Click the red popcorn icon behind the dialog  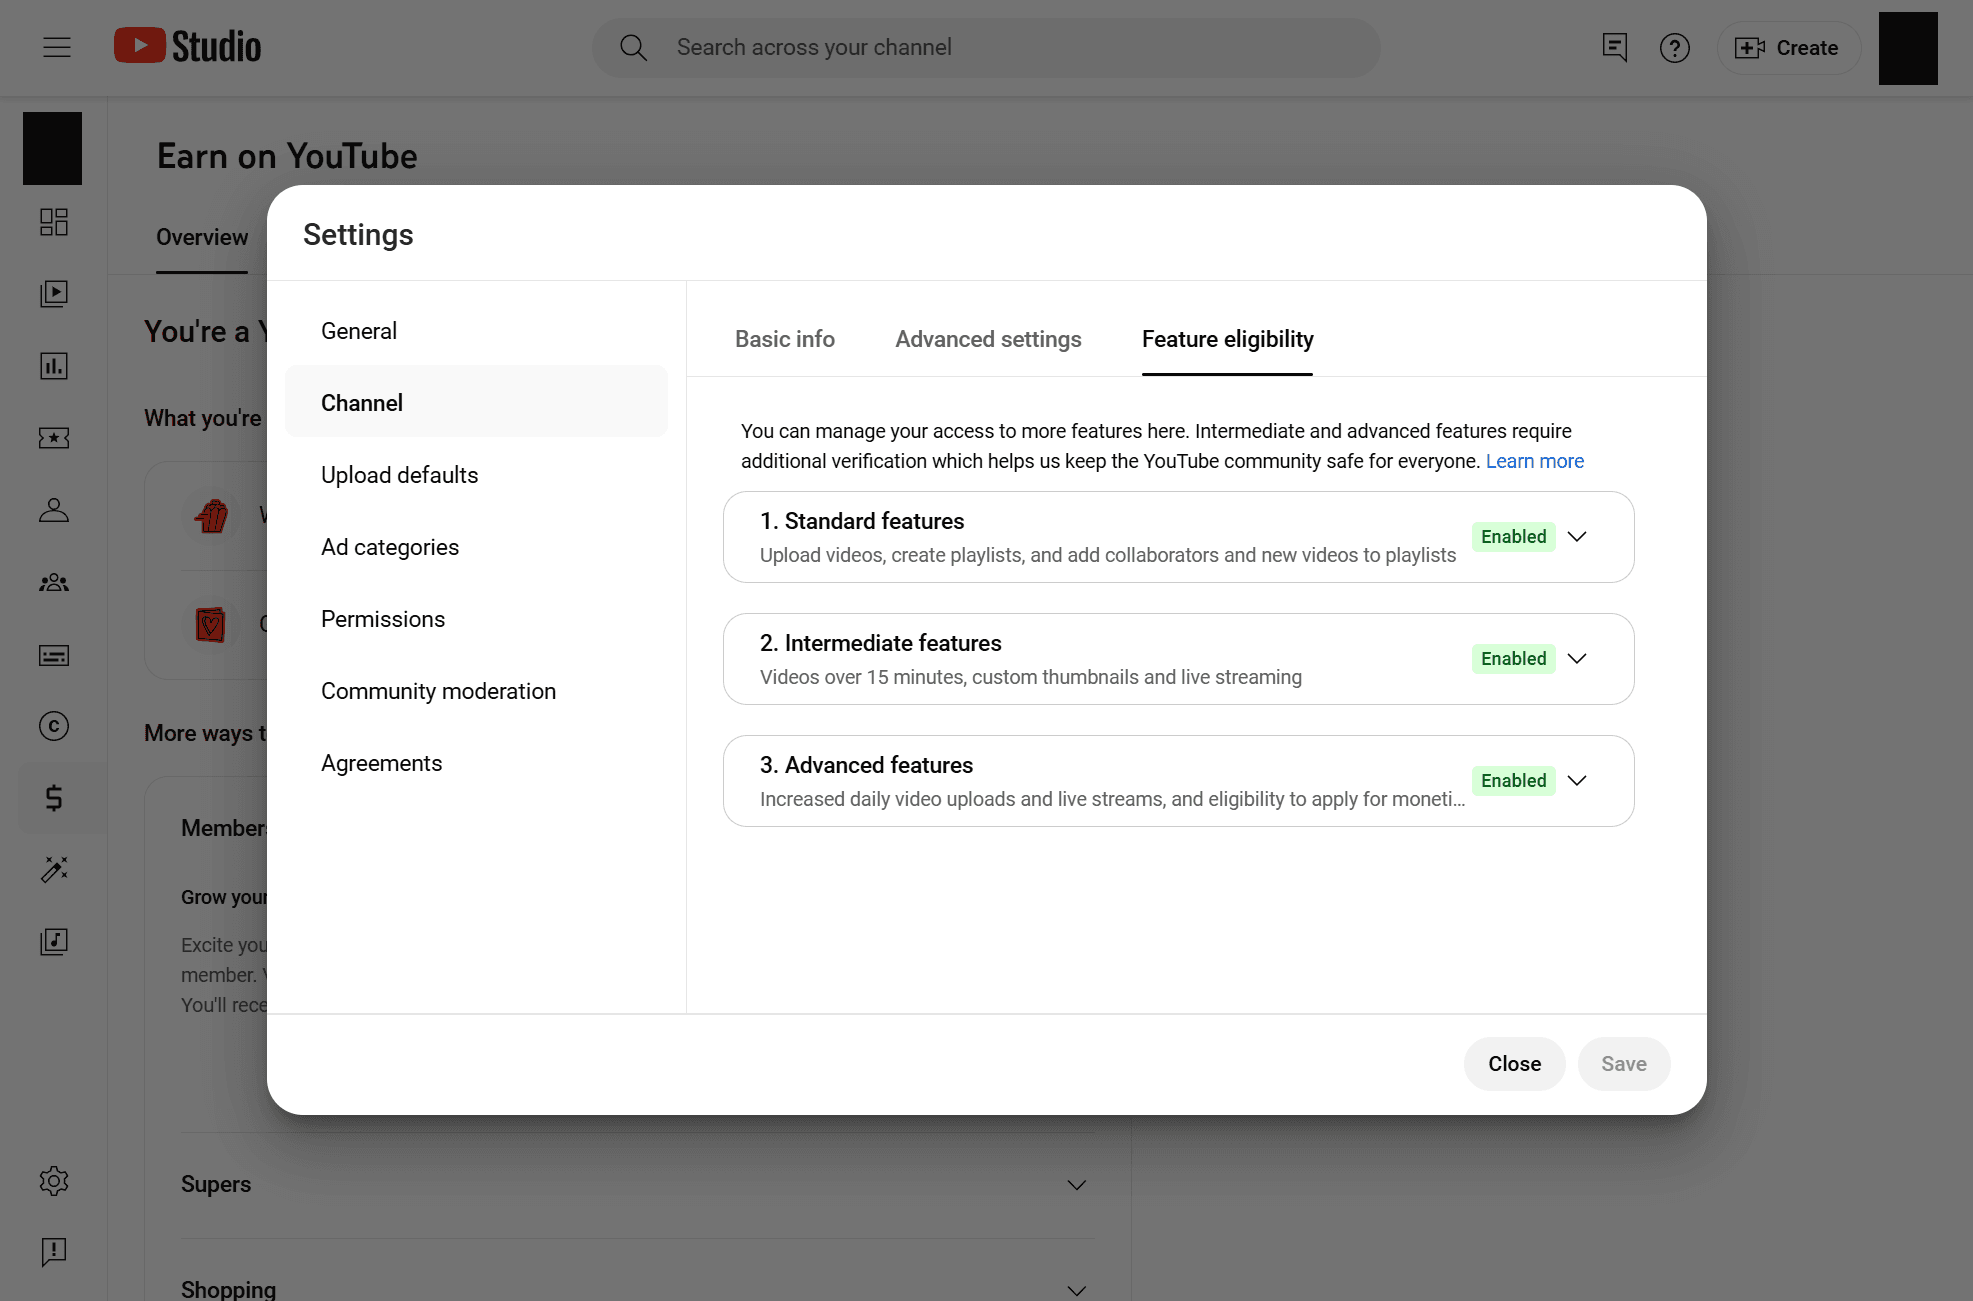click(211, 516)
